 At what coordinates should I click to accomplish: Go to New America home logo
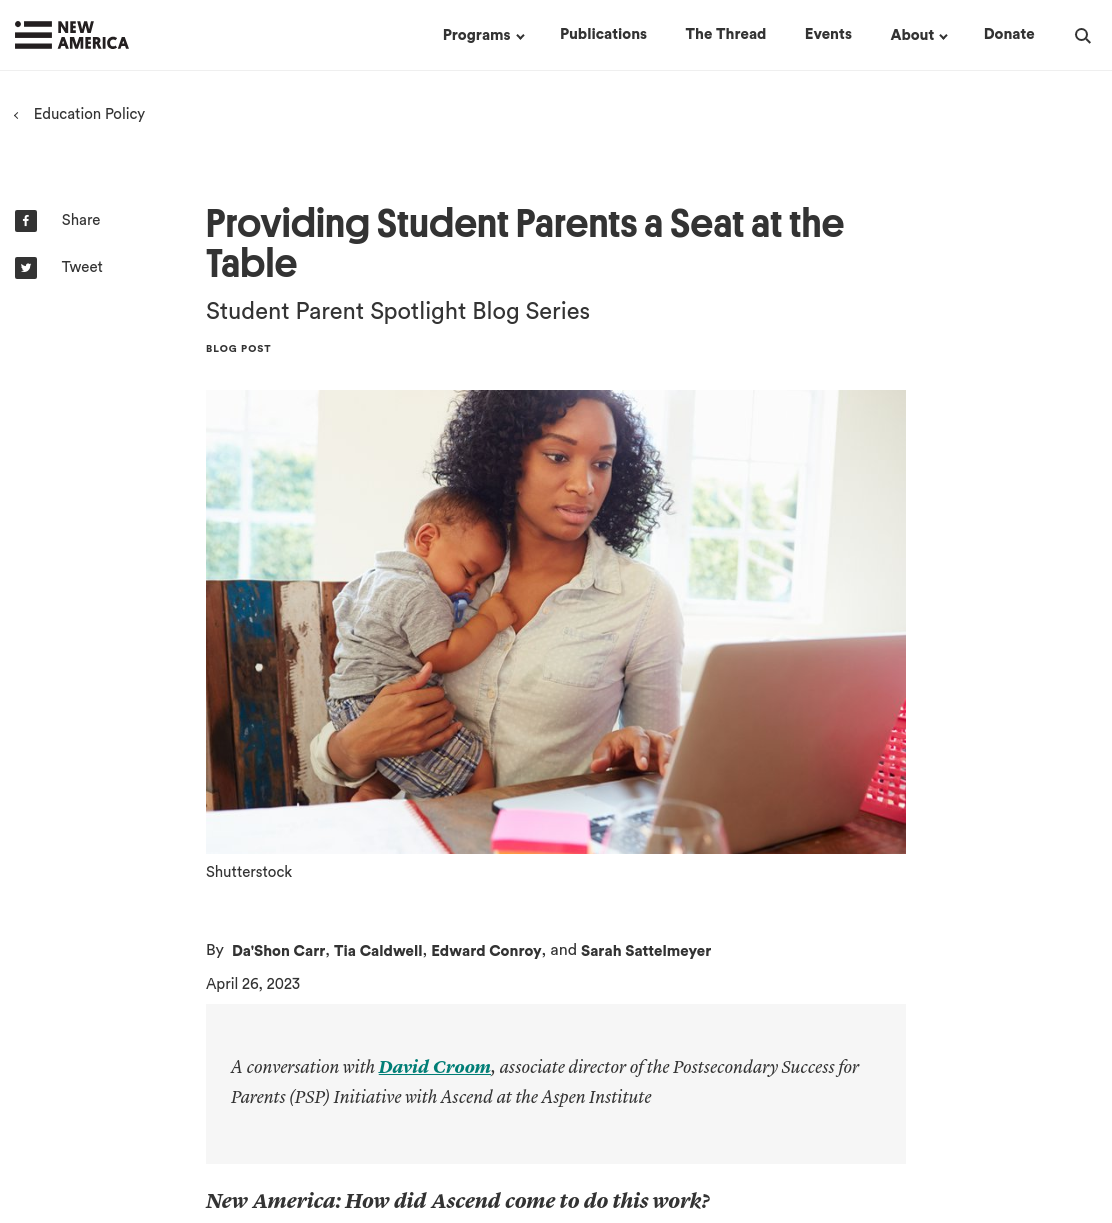pyautogui.click(x=72, y=35)
